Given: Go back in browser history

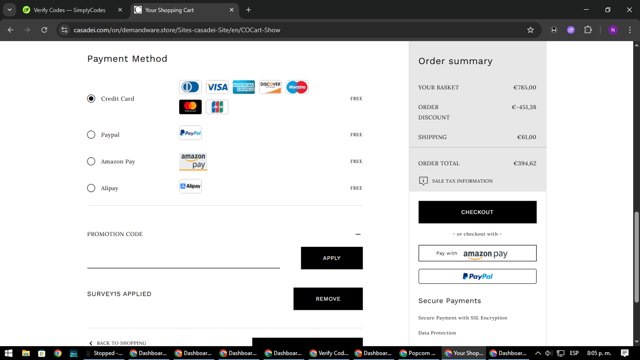Looking at the screenshot, I should click(11, 30).
